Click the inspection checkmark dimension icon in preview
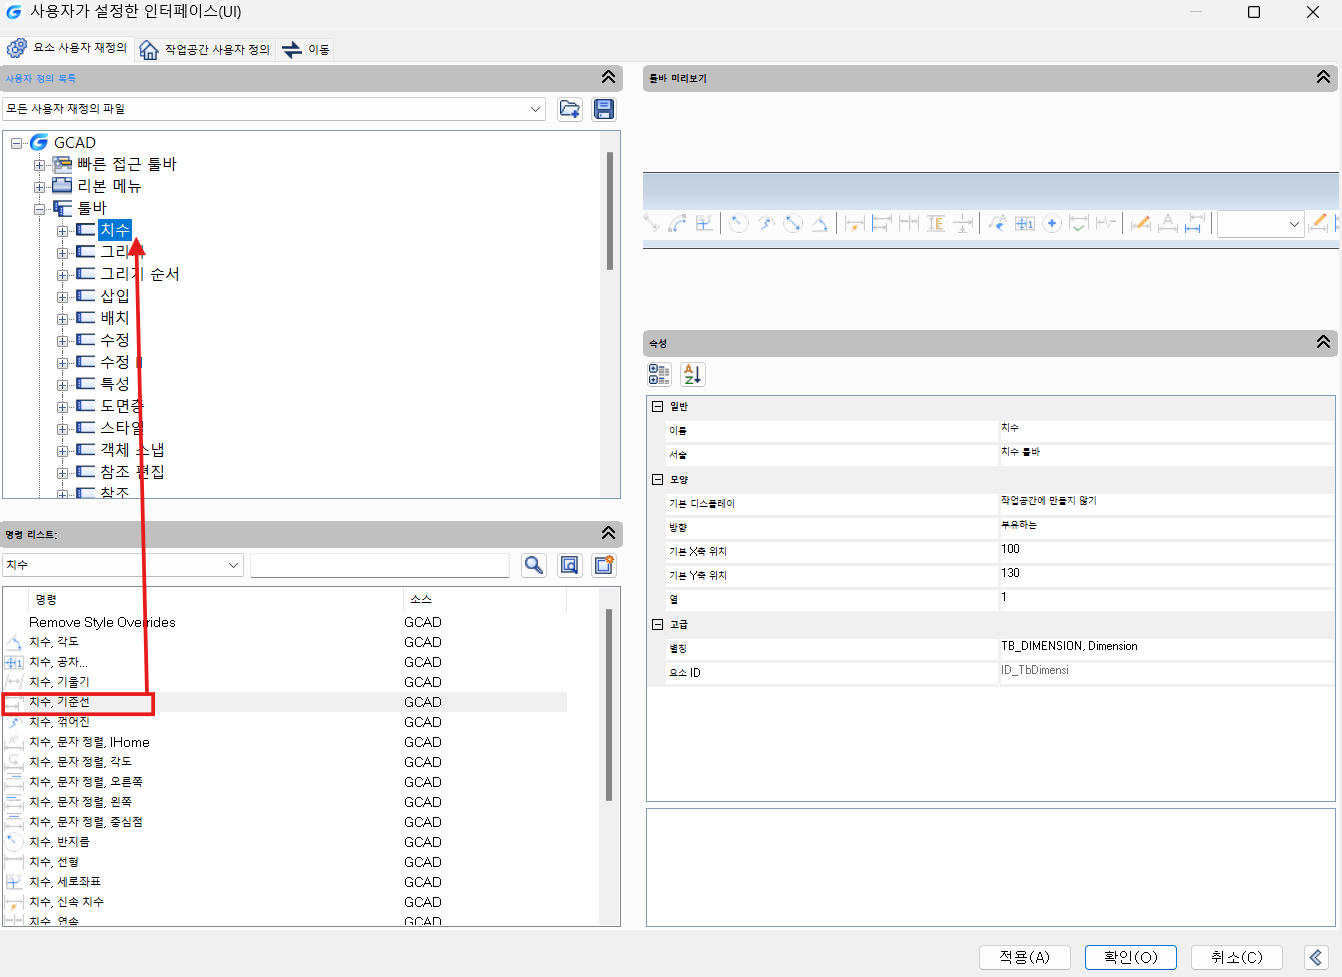The width and height of the screenshot is (1342, 977). coord(1078,223)
